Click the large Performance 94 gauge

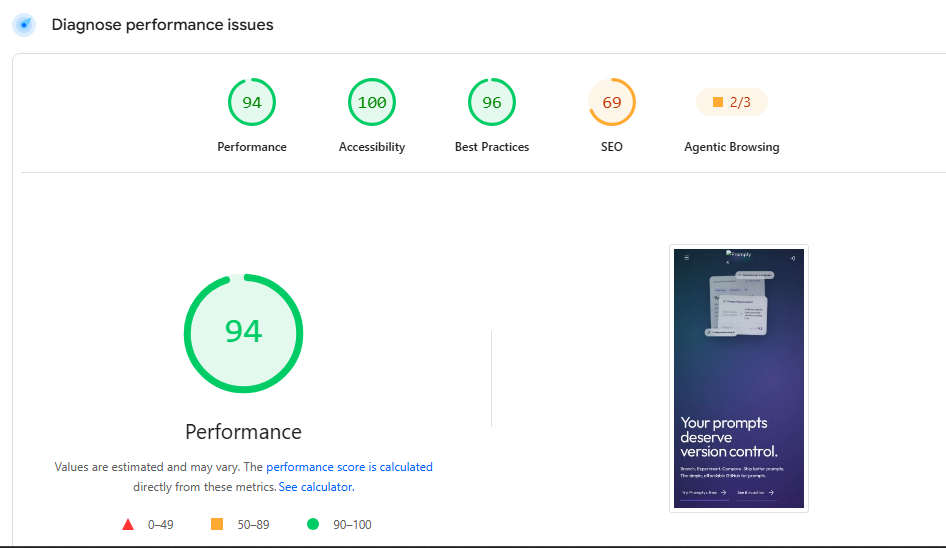[243, 333]
